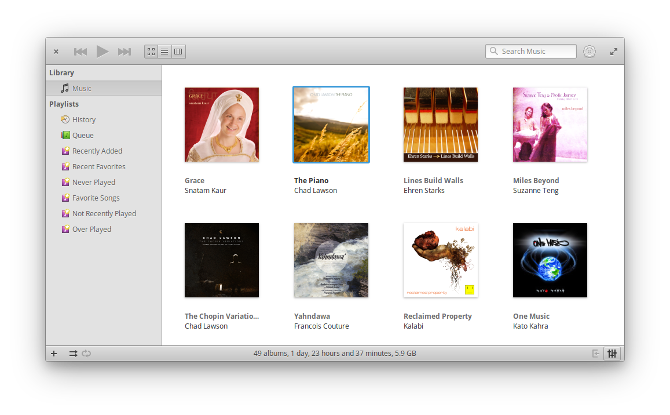Skip to the previous track
The height and width of the screenshot is (415, 670).
click(x=80, y=51)
